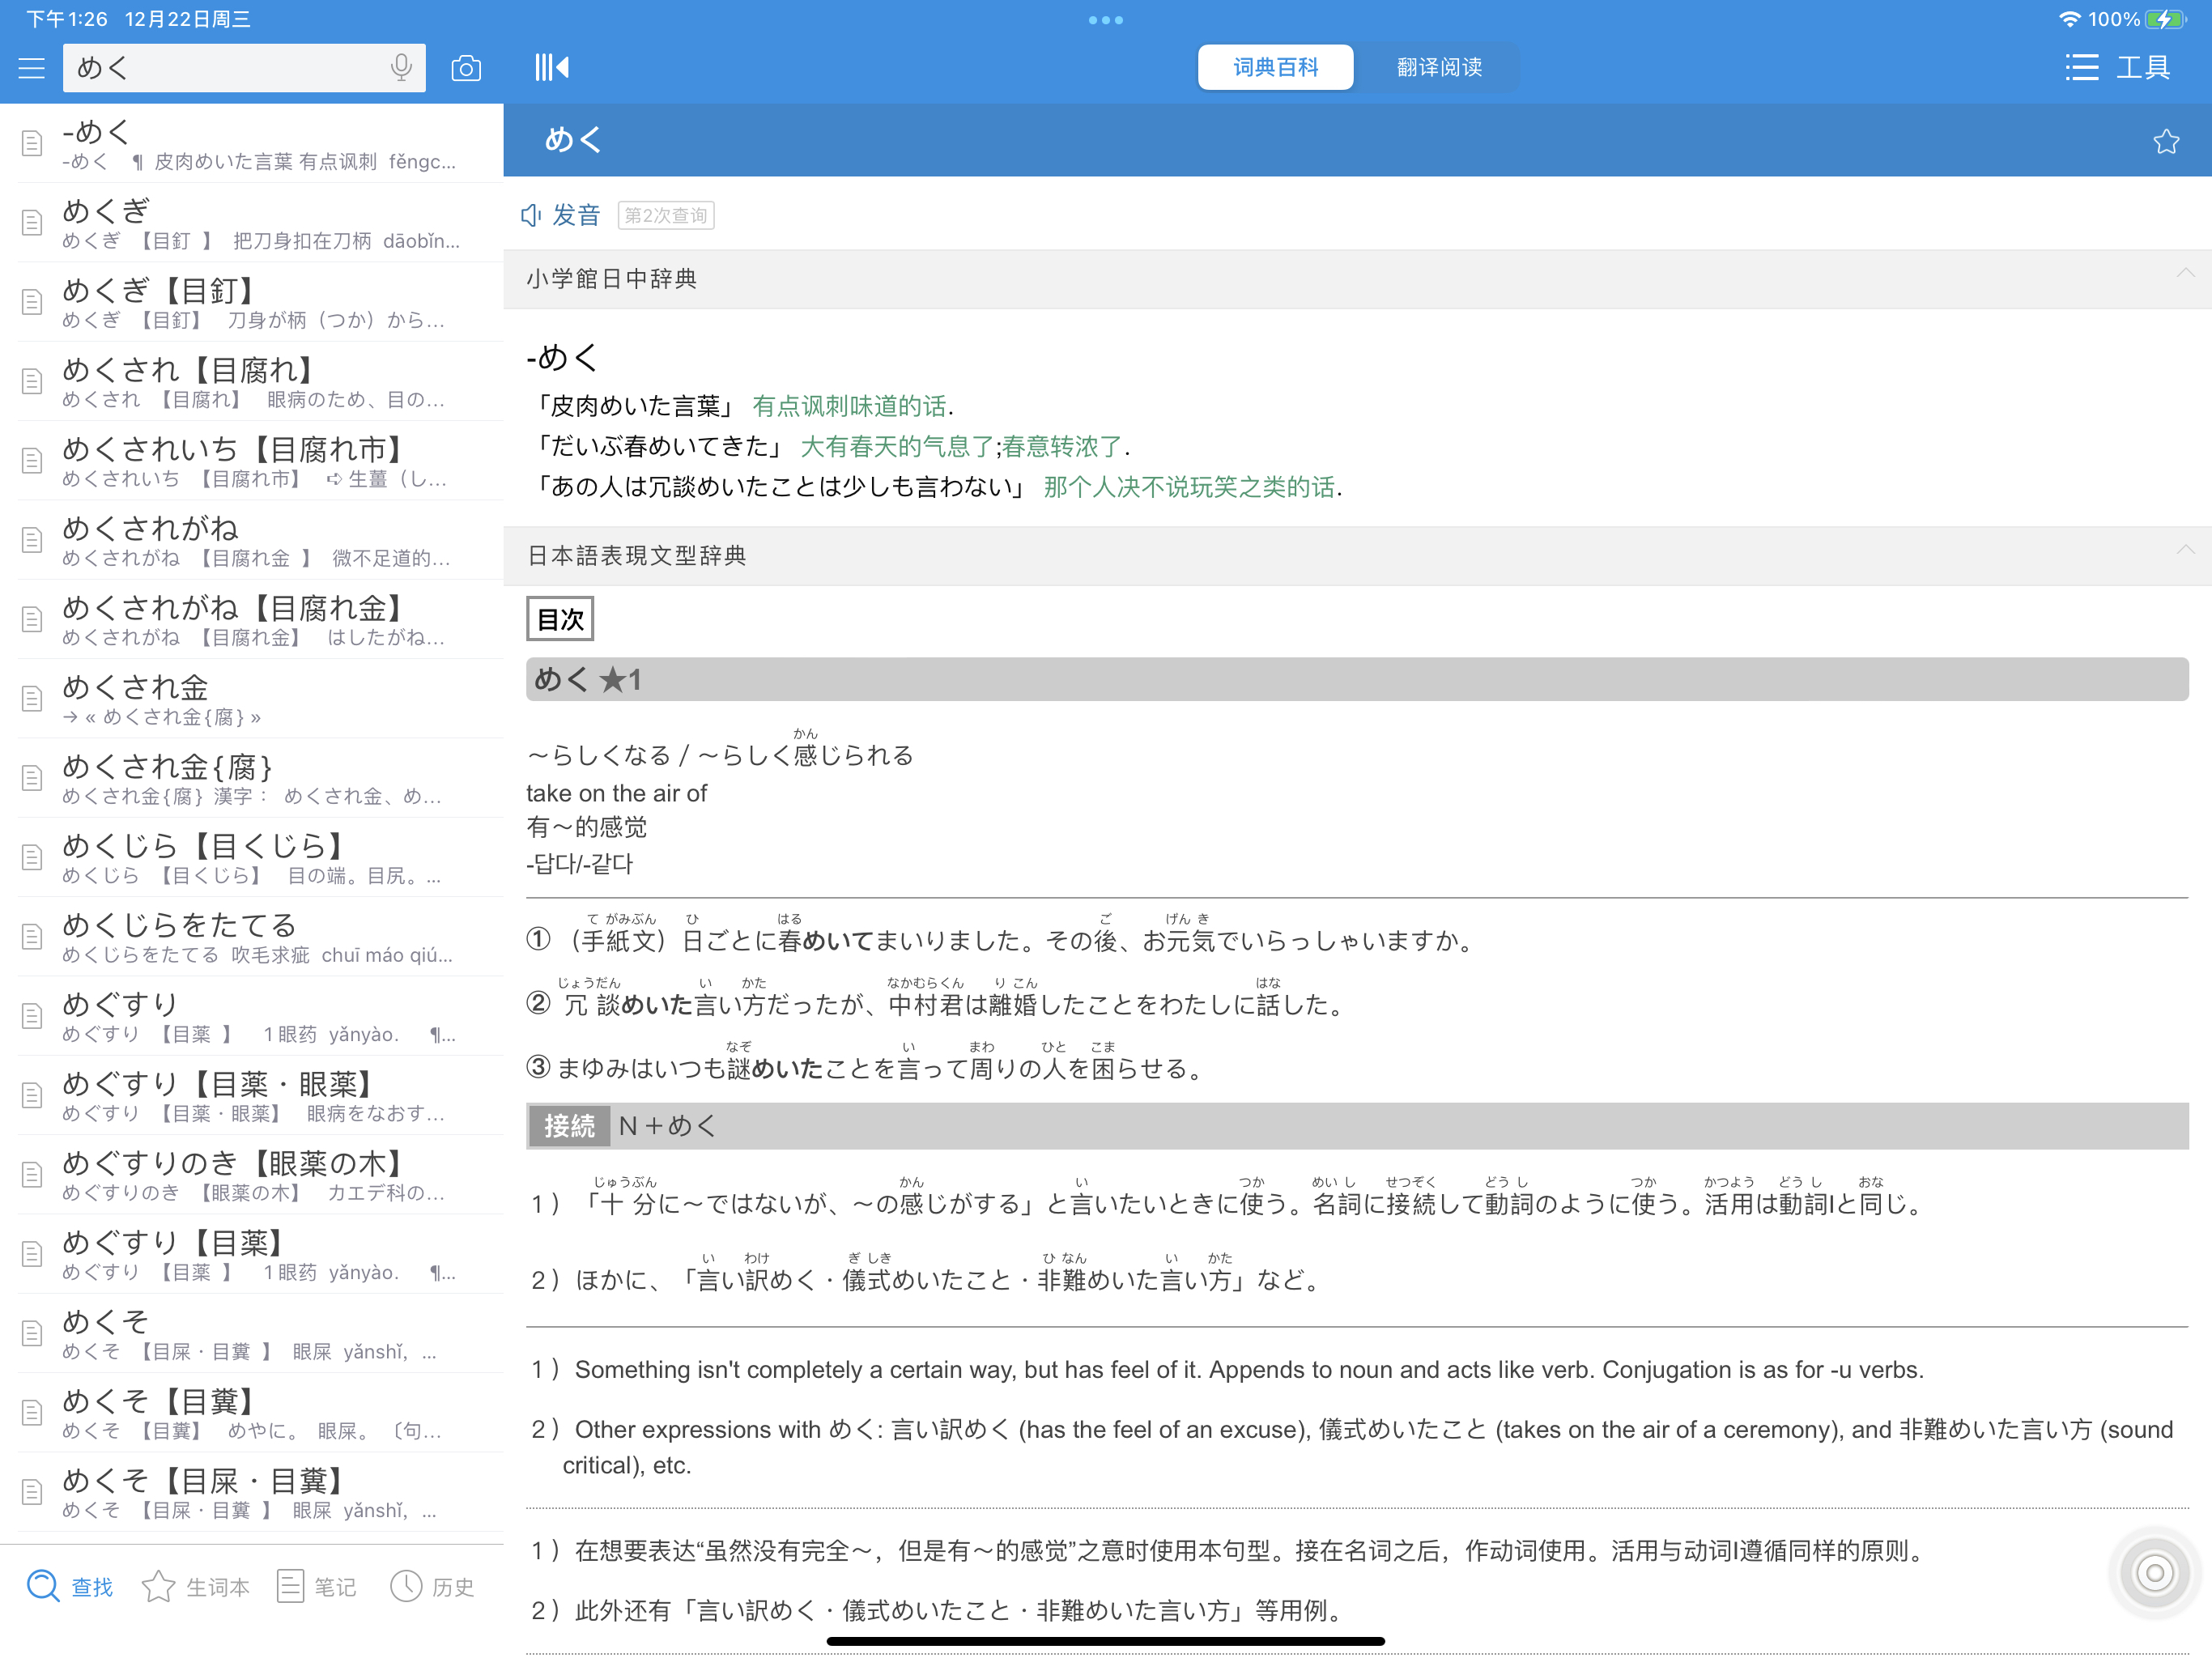Select the めくされ金{腐} result
Viewport: 2212px width, 1658px height.
coord(252,778)
